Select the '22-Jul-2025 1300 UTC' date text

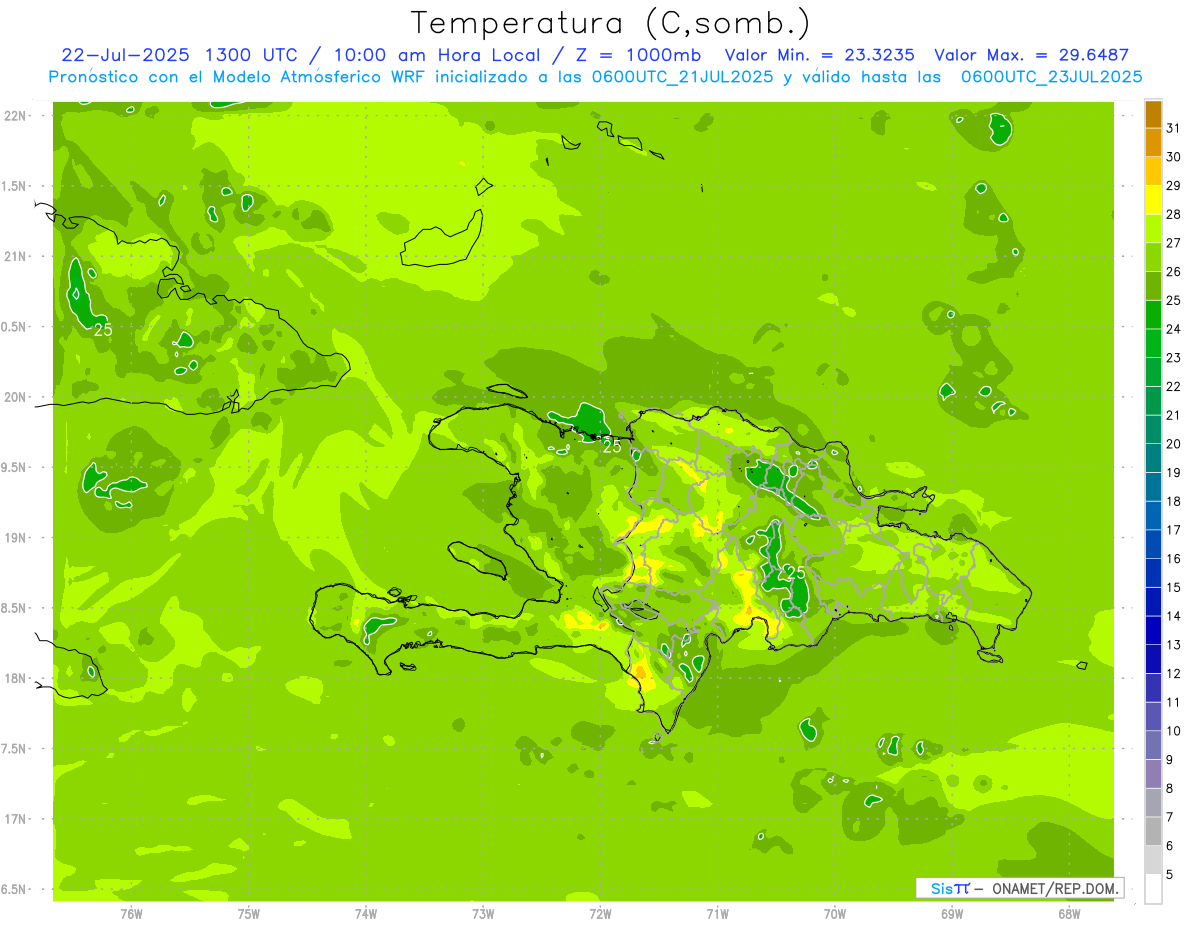click(178, 55)
